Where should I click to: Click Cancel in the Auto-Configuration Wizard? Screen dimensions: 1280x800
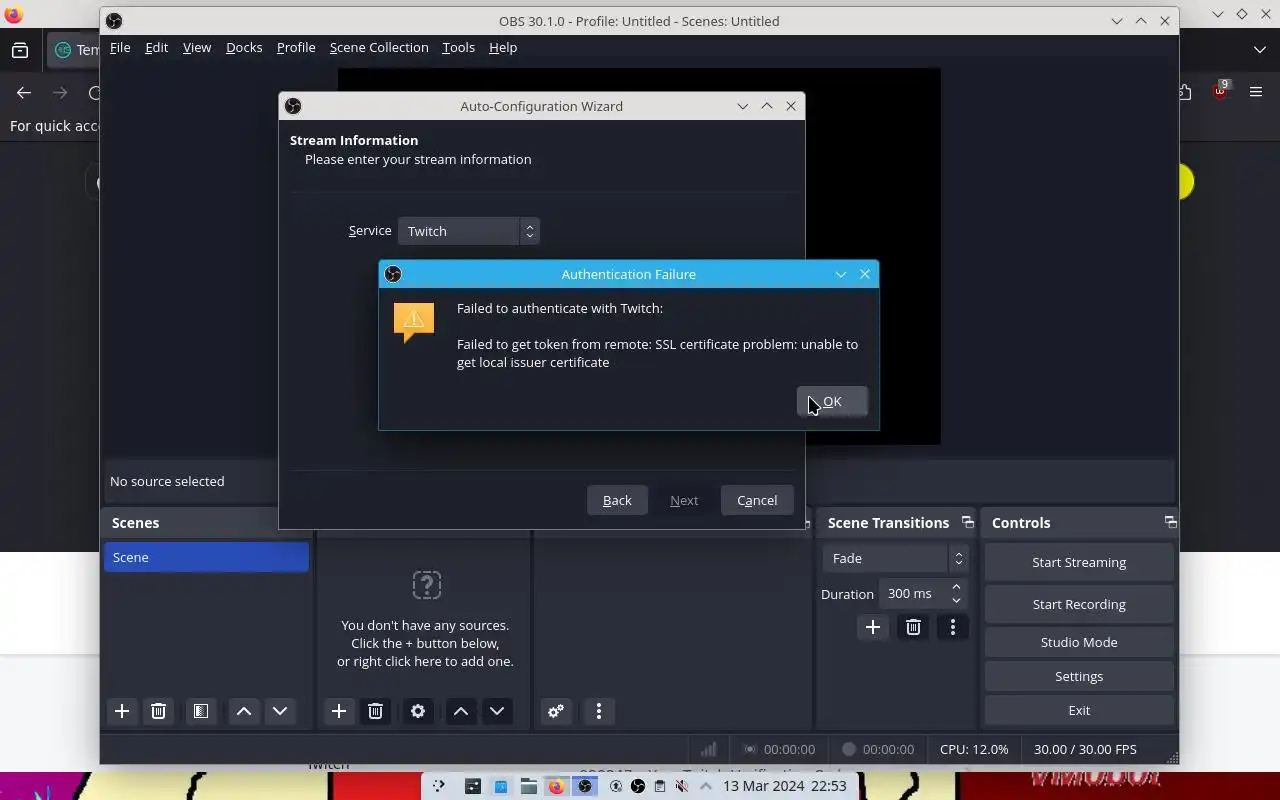(757, 500)
